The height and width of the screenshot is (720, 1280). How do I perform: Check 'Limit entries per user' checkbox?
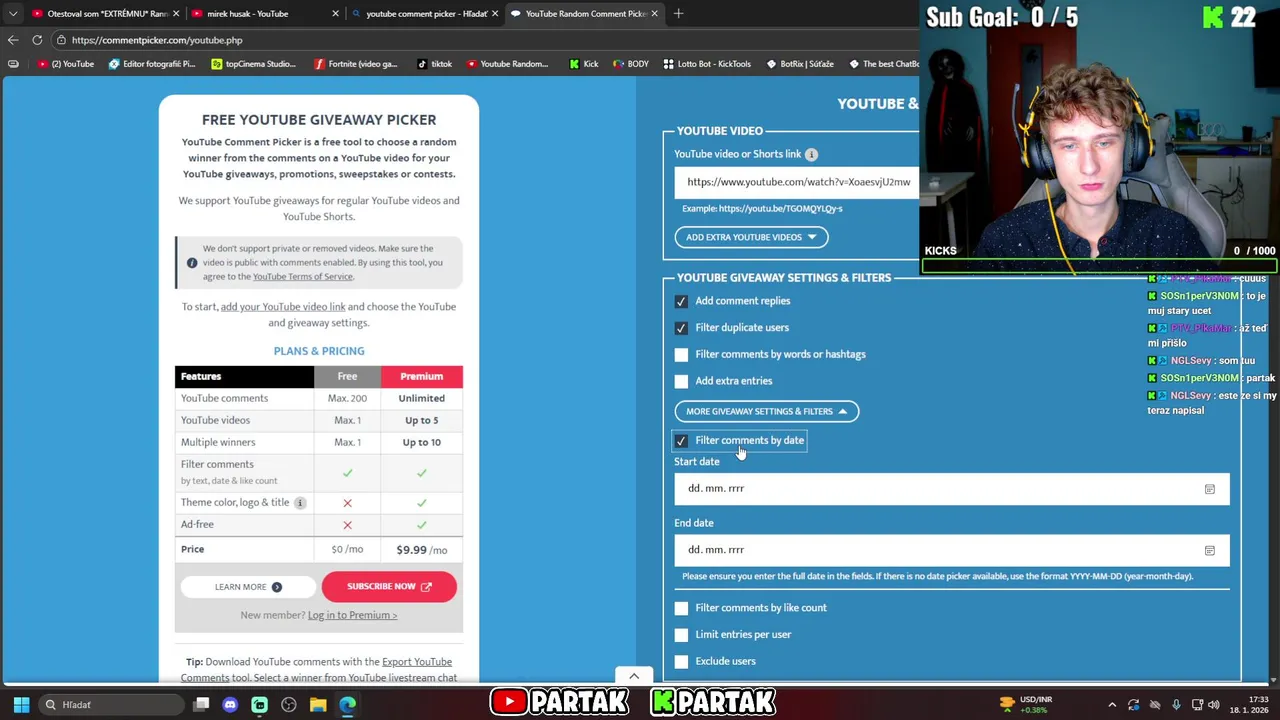coord(681,635)
